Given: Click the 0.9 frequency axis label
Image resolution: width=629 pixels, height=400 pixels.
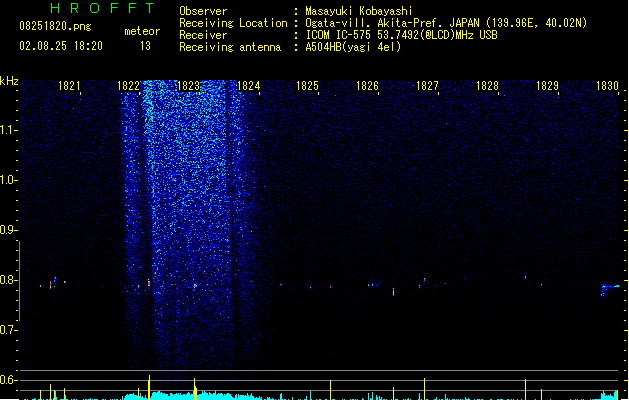Looking at the screenshot, I should tap(8, 230).
